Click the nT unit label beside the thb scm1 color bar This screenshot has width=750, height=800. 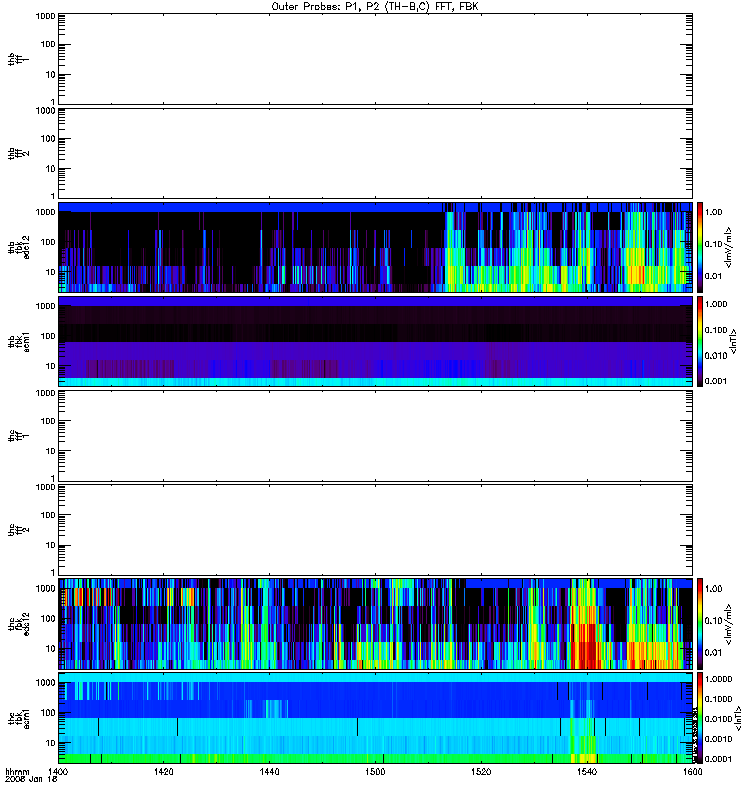coord(733,342)
